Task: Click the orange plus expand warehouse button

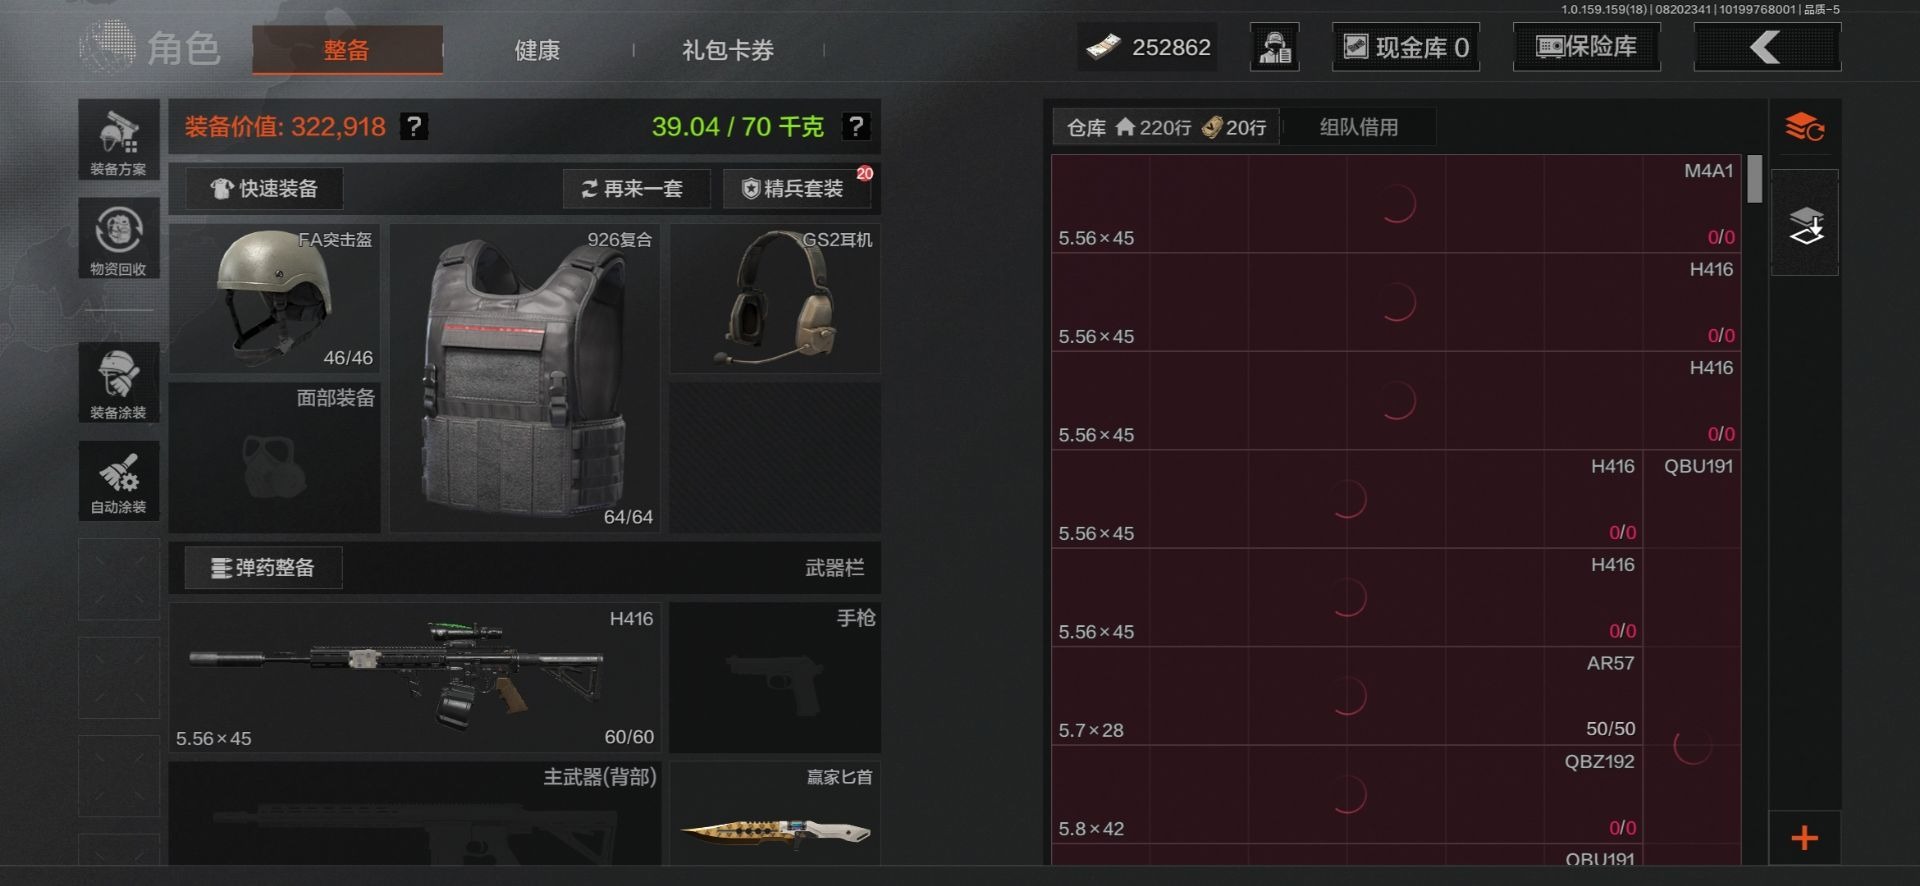Action: (1805, 838)
